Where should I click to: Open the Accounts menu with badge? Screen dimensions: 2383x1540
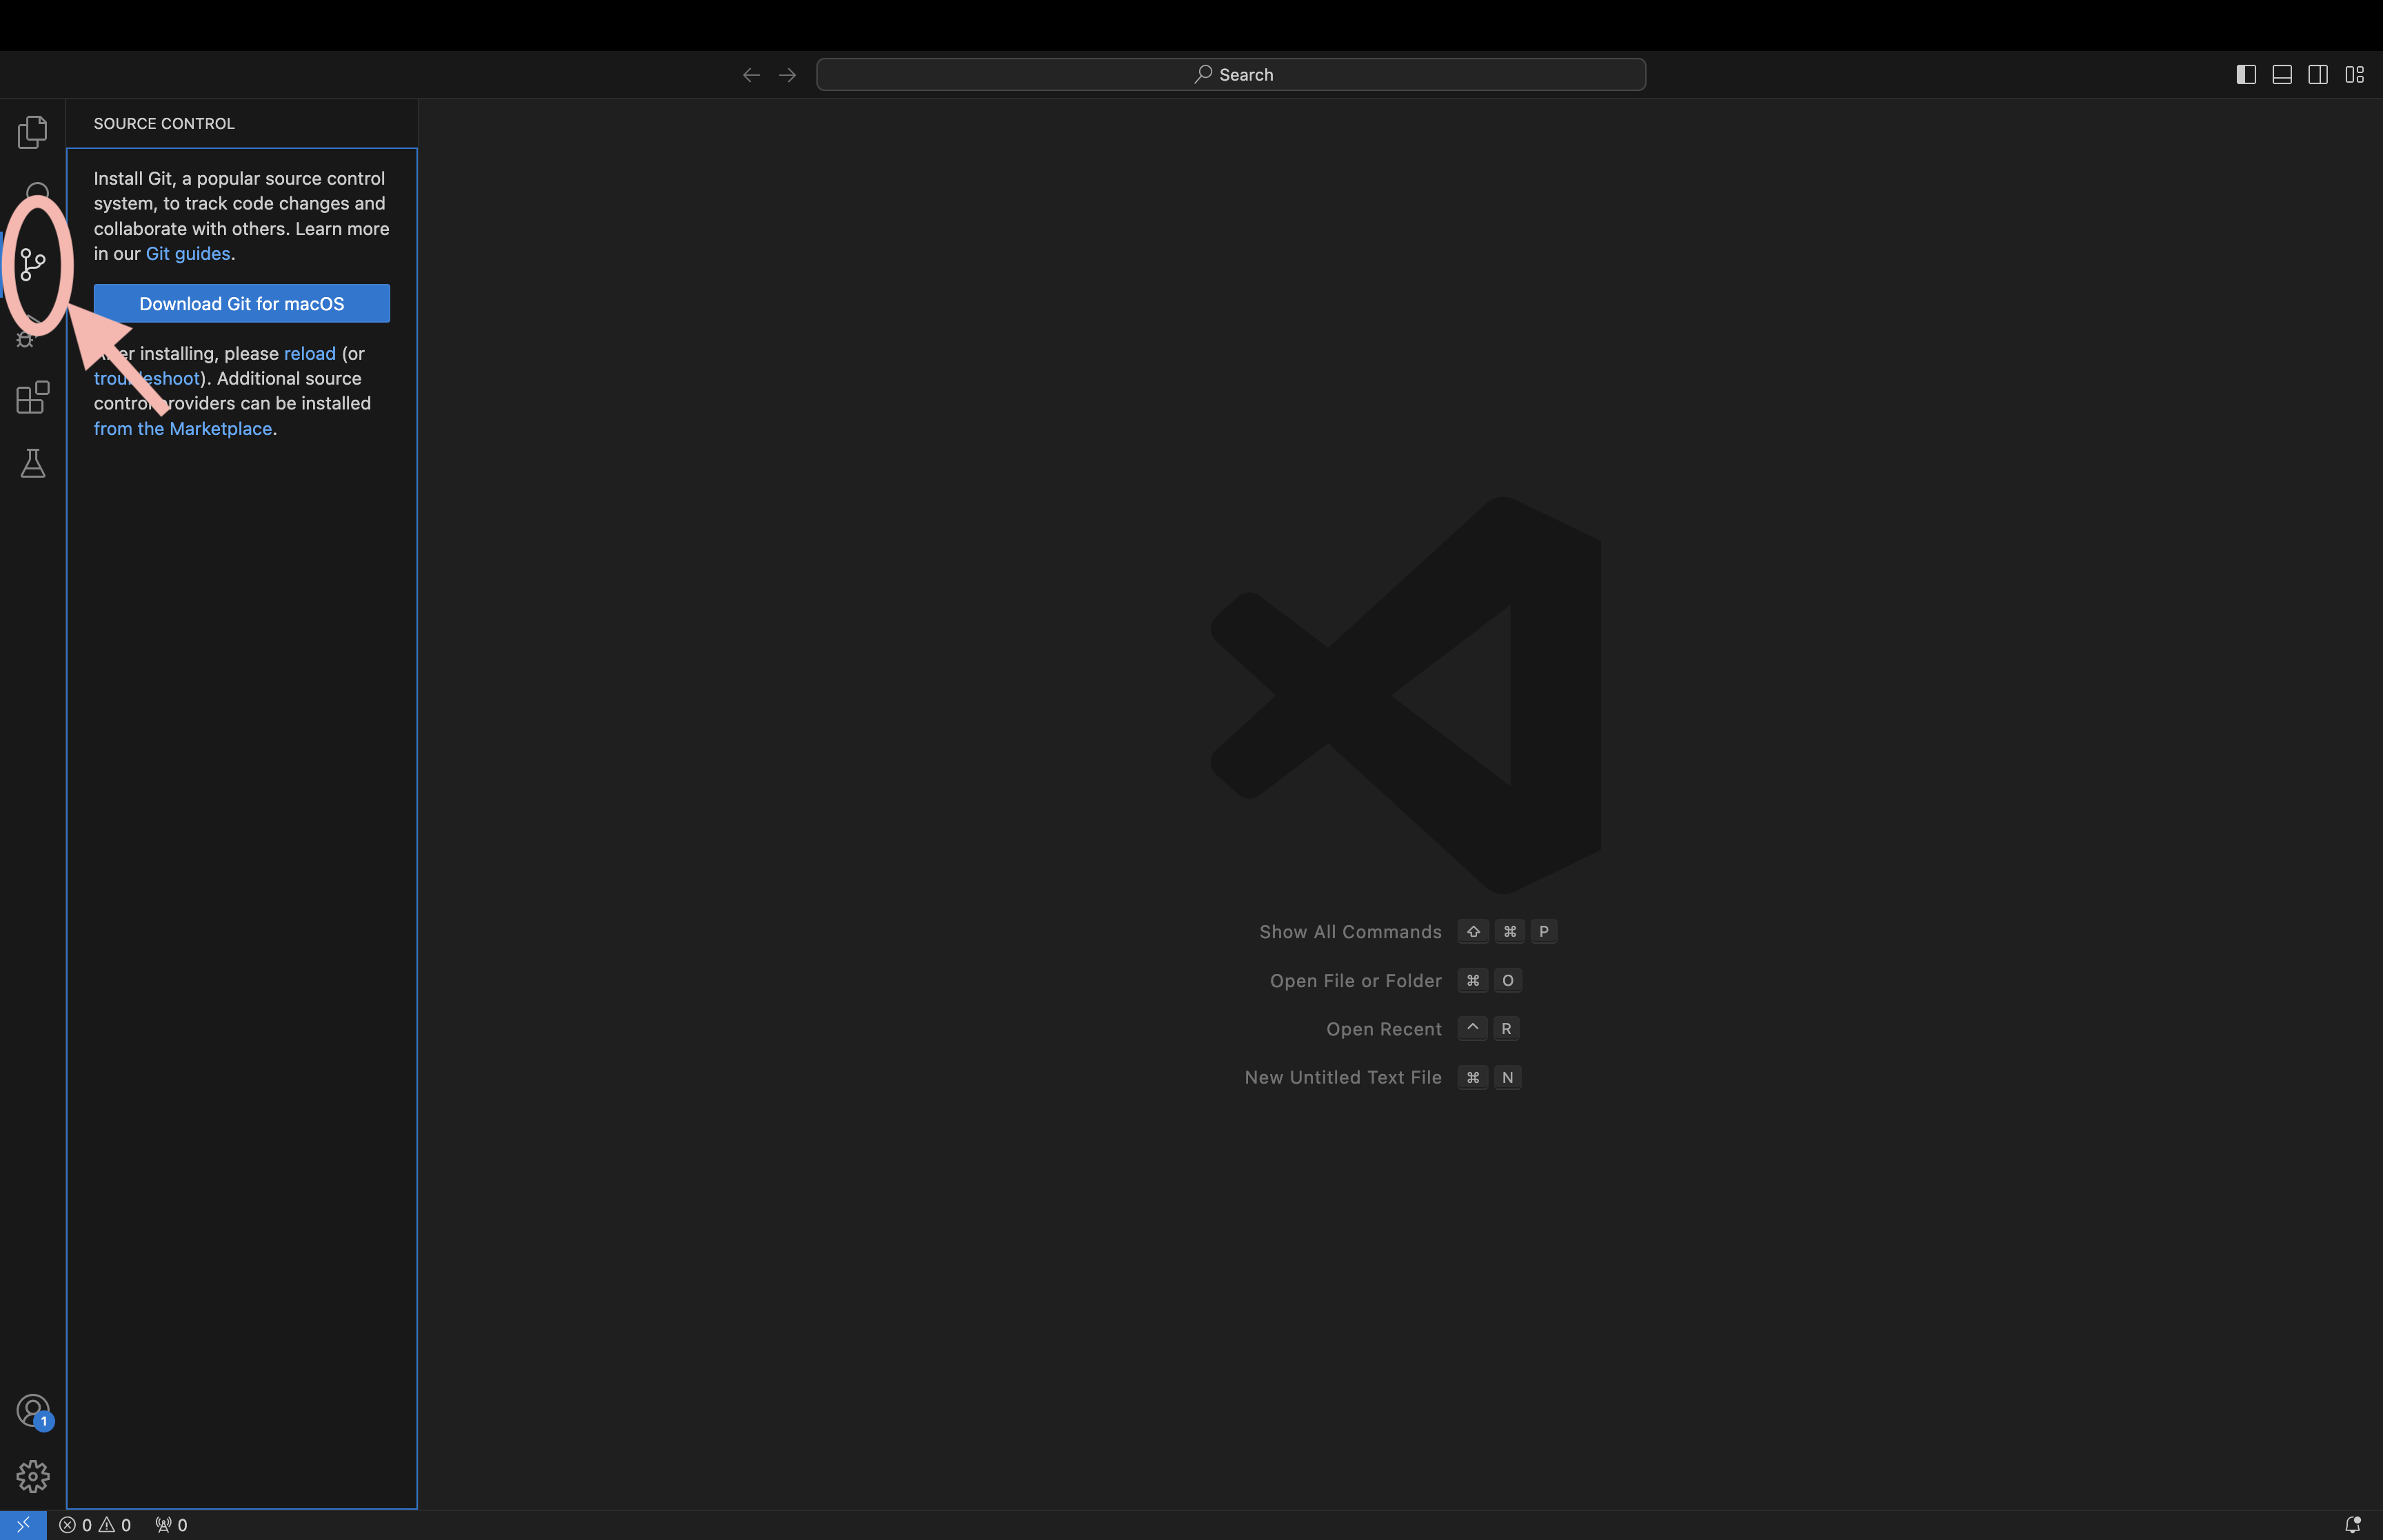coord(33,1411)
